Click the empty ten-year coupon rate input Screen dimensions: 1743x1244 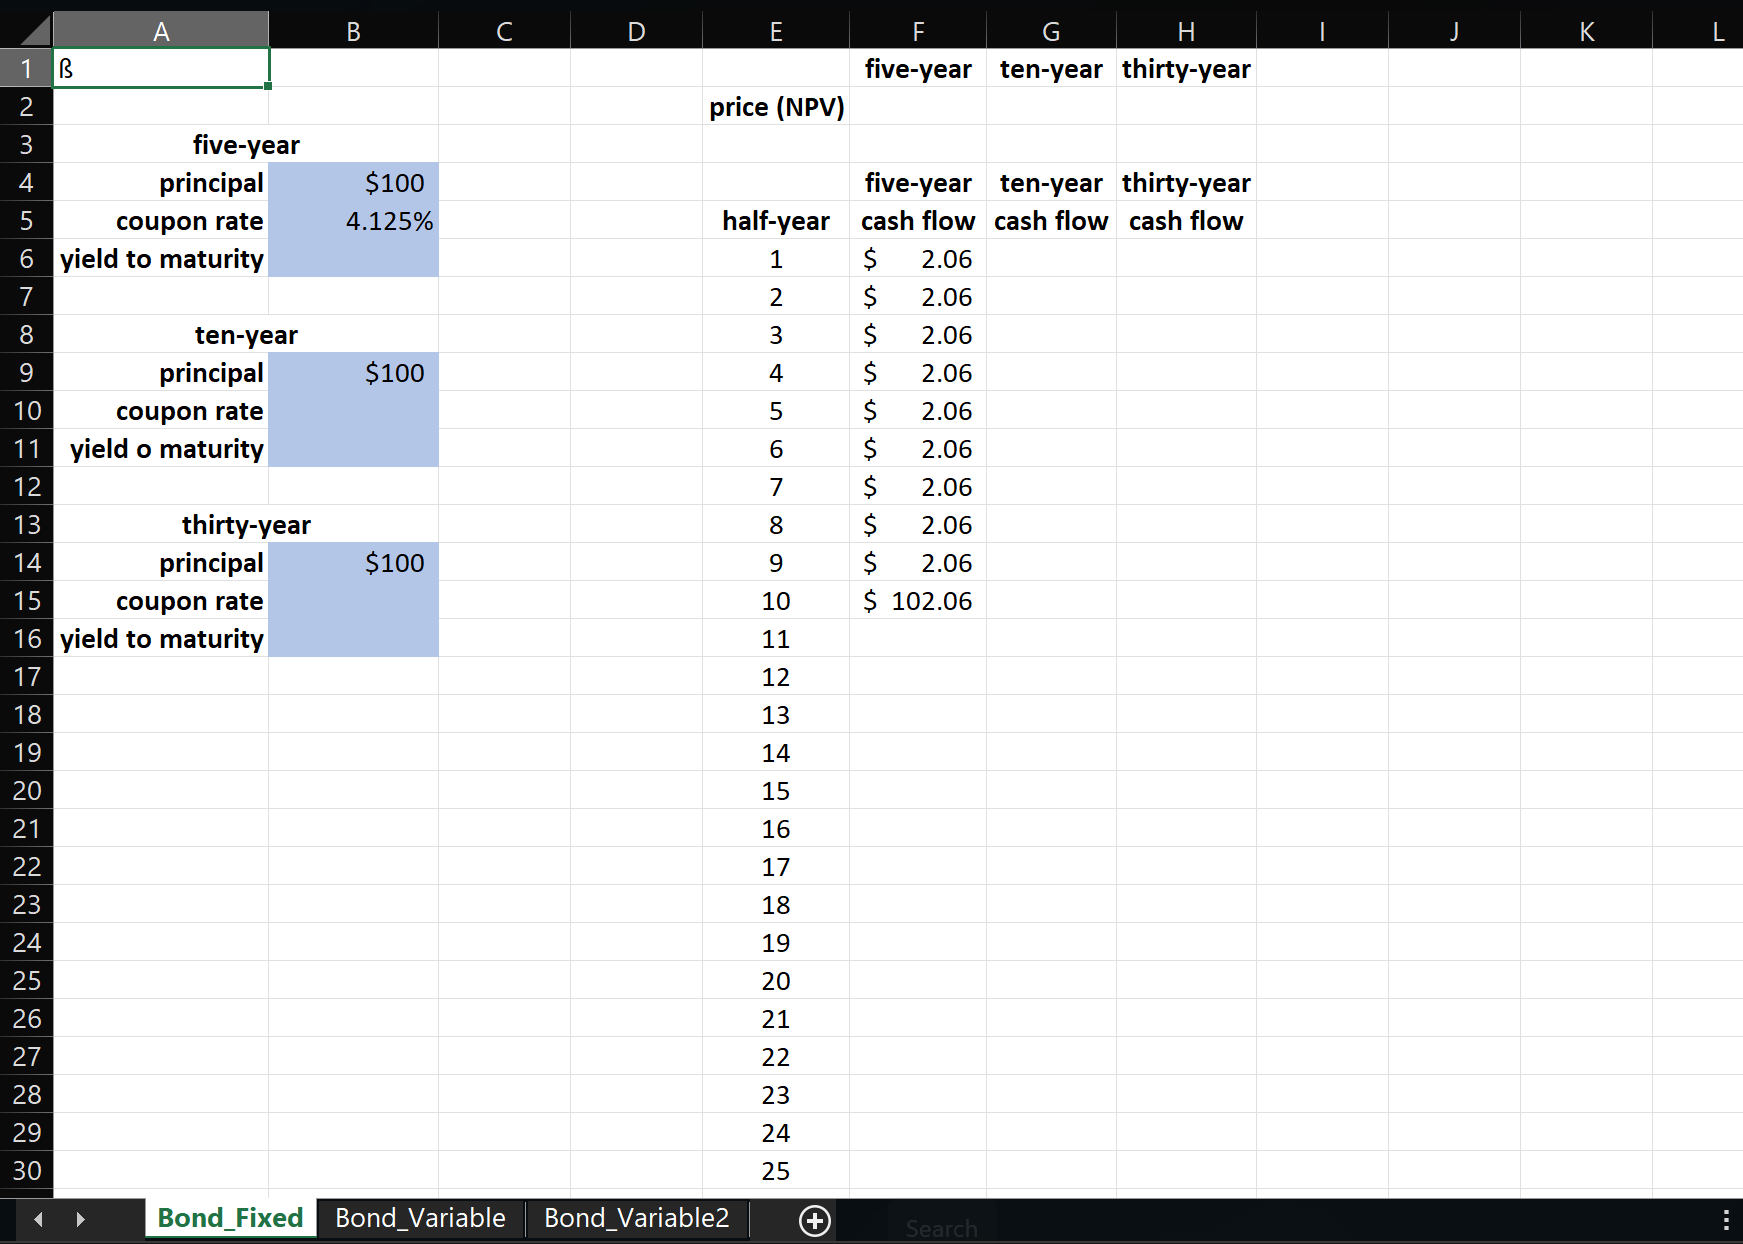pyautogui.click(x=353, y=411)
